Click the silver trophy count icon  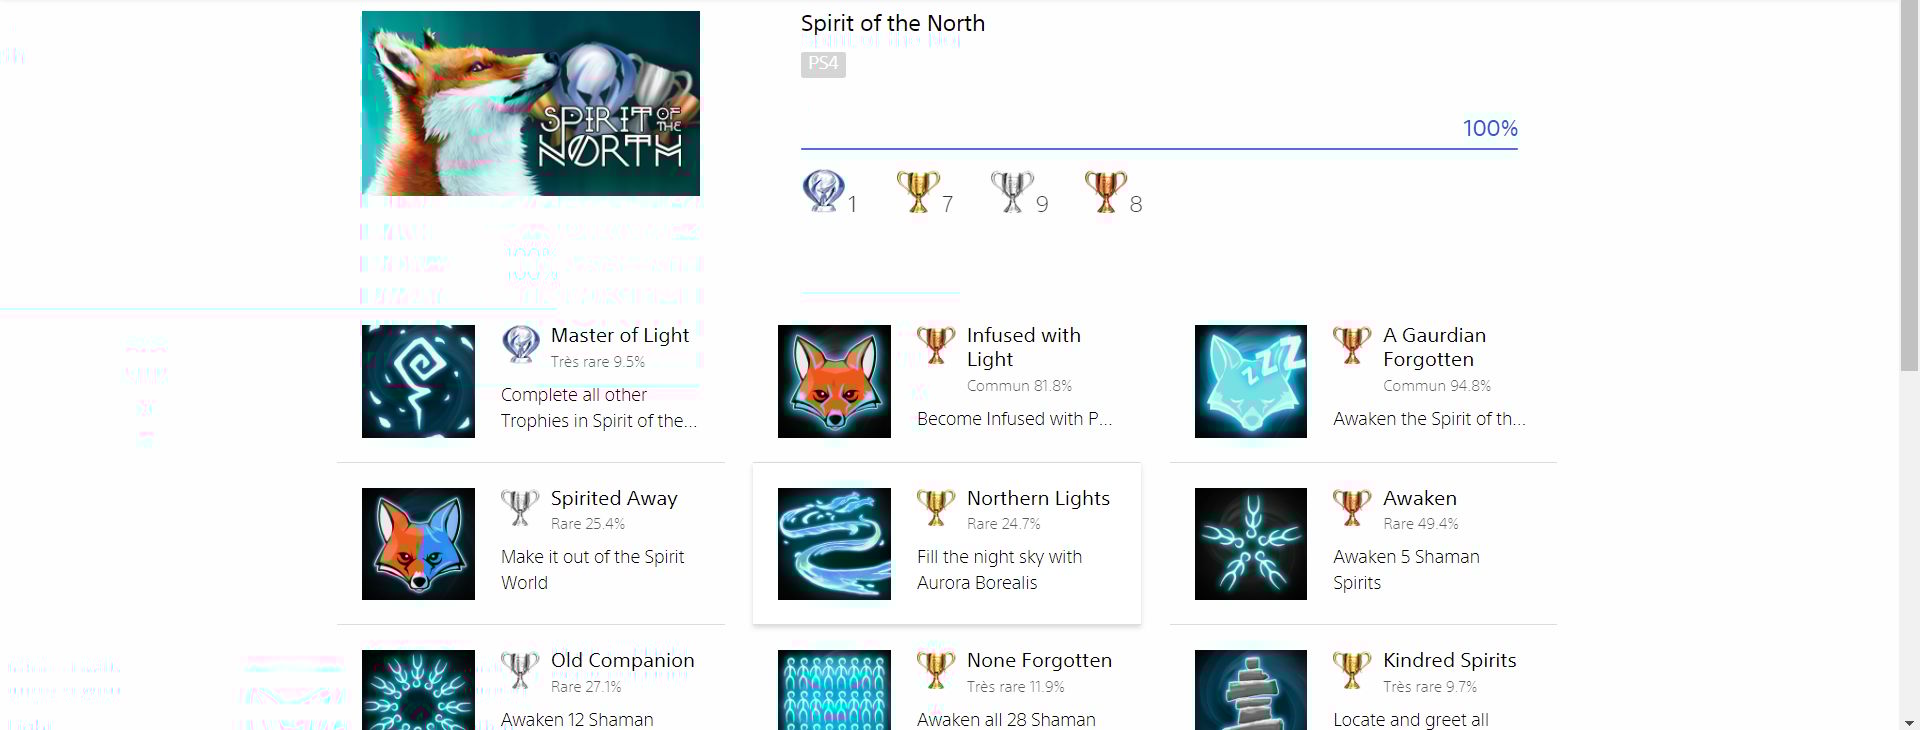tap(1011, 191)
